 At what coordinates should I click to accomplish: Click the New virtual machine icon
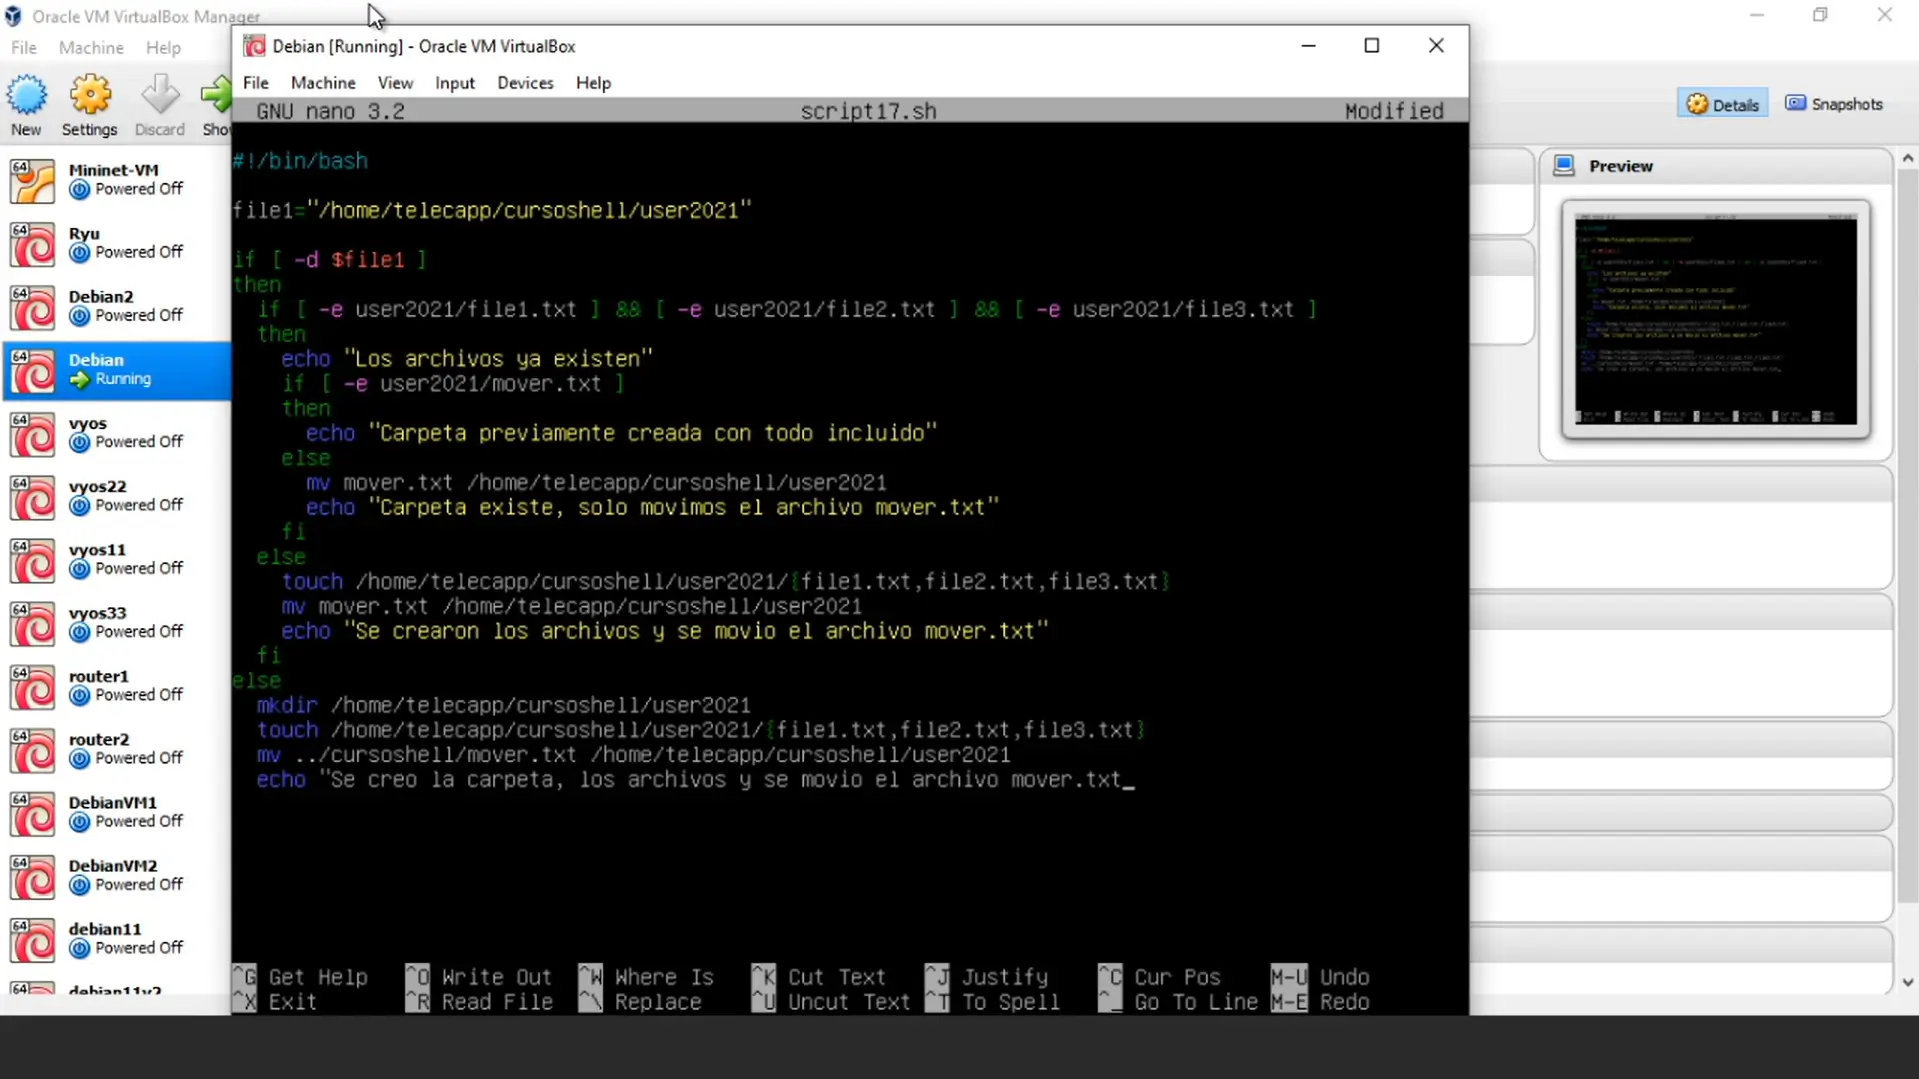[26, 97]
